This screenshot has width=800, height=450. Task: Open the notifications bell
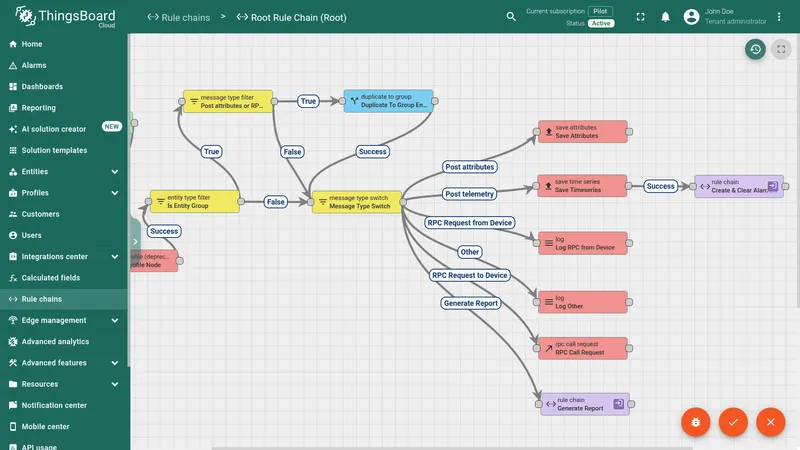click(665, 17)
